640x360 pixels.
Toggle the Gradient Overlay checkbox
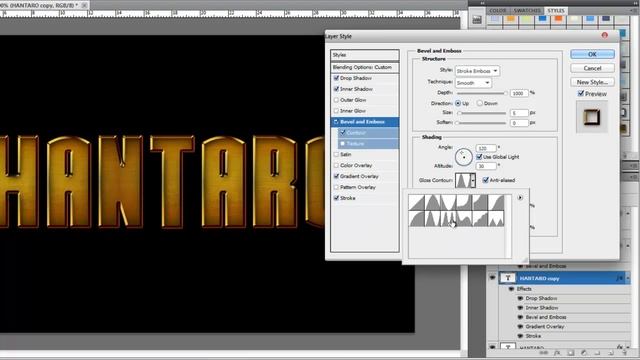click(336, 176)
